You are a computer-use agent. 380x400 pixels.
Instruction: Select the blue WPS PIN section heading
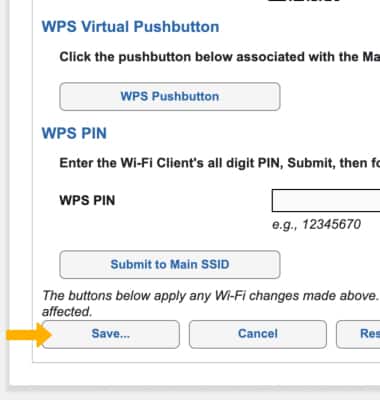point(74,133)
